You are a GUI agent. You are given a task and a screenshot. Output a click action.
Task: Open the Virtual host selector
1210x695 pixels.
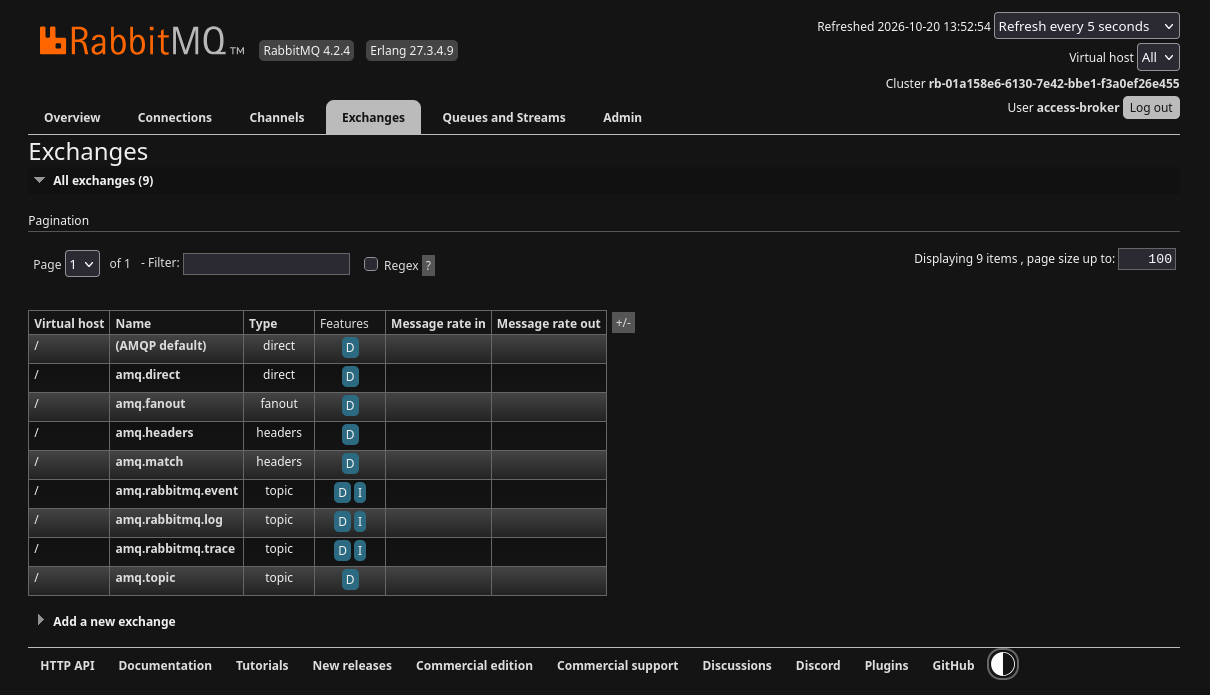click(1158, 57)
